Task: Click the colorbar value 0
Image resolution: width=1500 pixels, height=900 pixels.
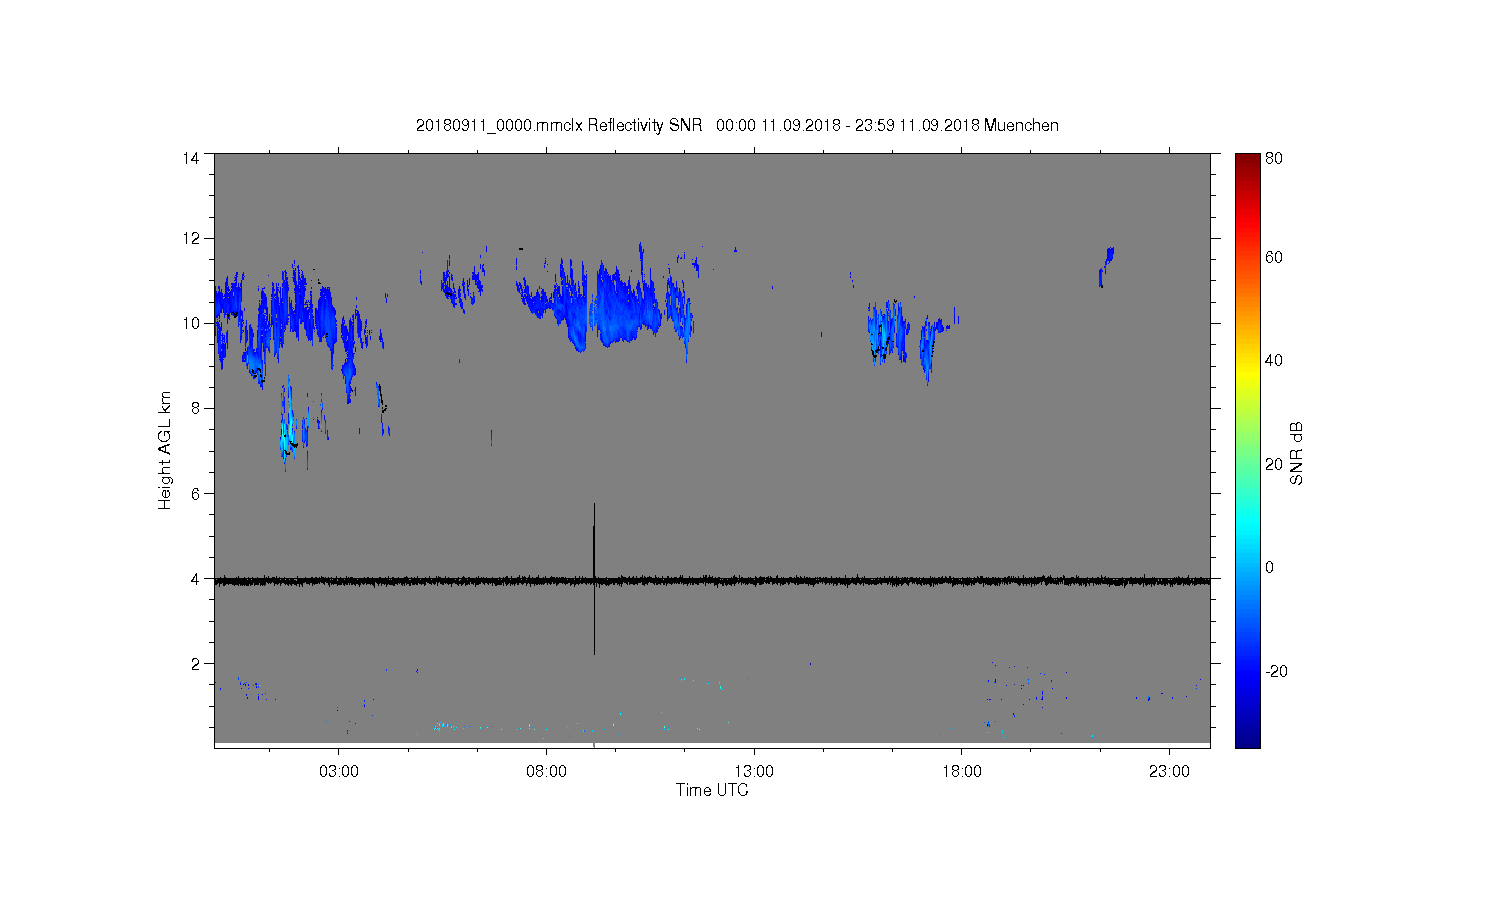Action: (1270, 567)
